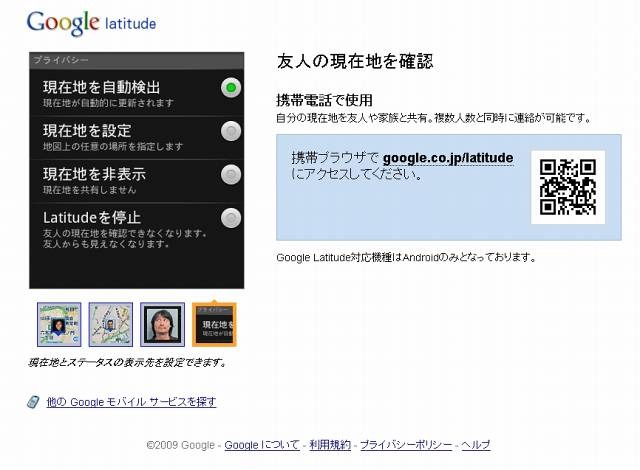Open the second thumbnail showing friends on map
Image resolution: width=640 pixels, height=470 pixels.
click(x=110, y=324)
